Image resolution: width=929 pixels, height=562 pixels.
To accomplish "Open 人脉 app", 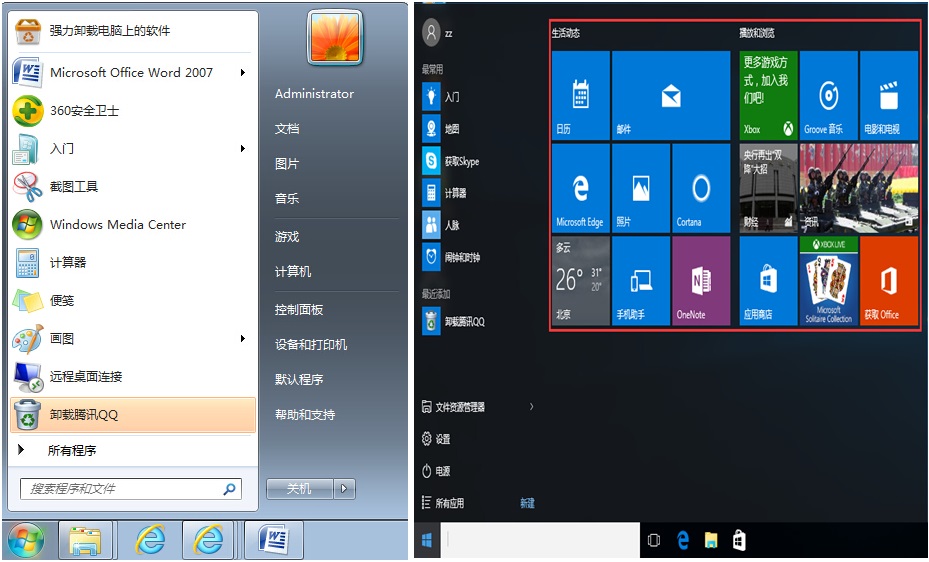I will 441,225.
